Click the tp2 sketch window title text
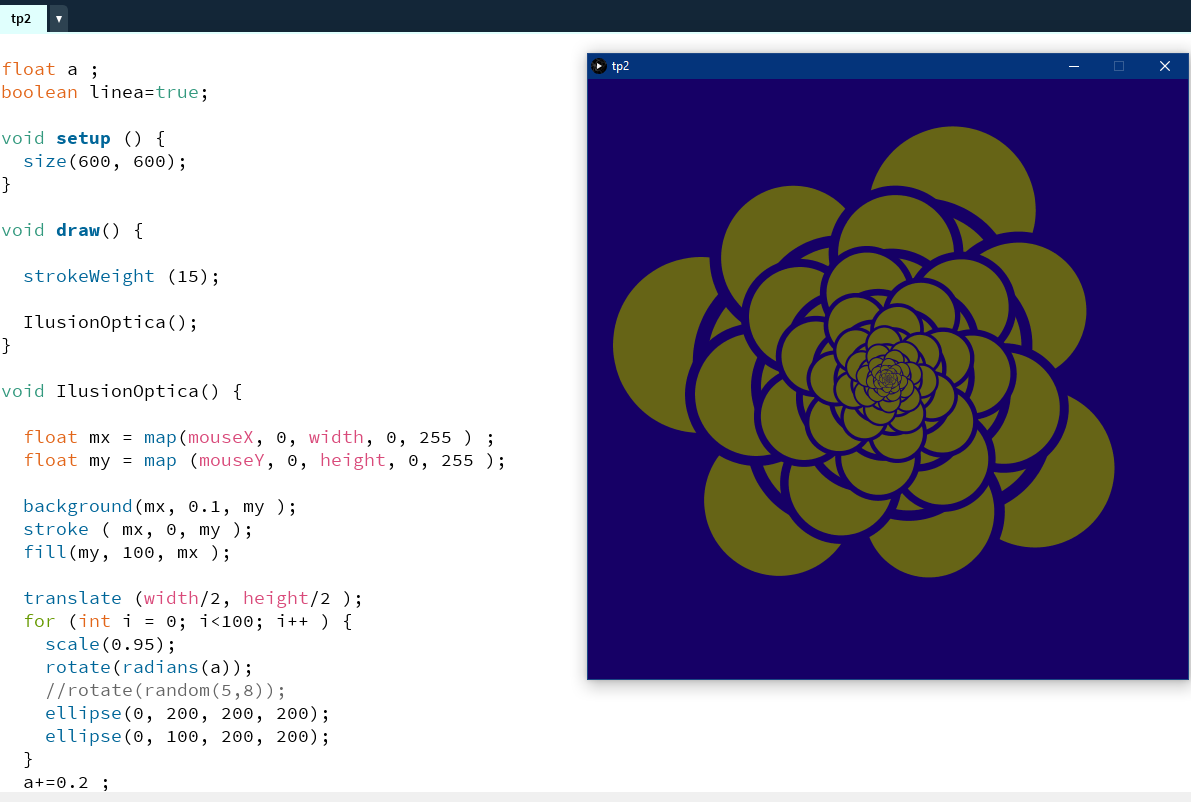This screenshot has width=1191, height=802. coord(621,66)
